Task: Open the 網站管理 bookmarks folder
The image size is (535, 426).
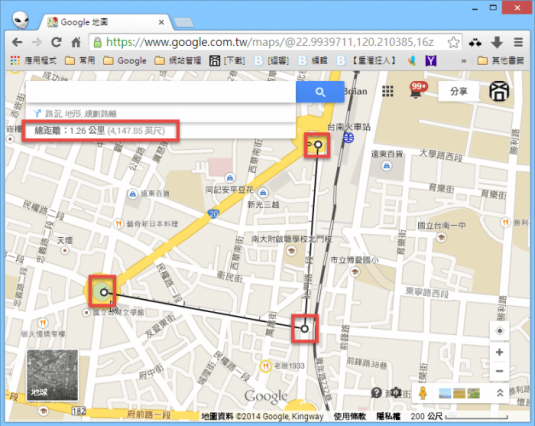Action: coord(178,61)
